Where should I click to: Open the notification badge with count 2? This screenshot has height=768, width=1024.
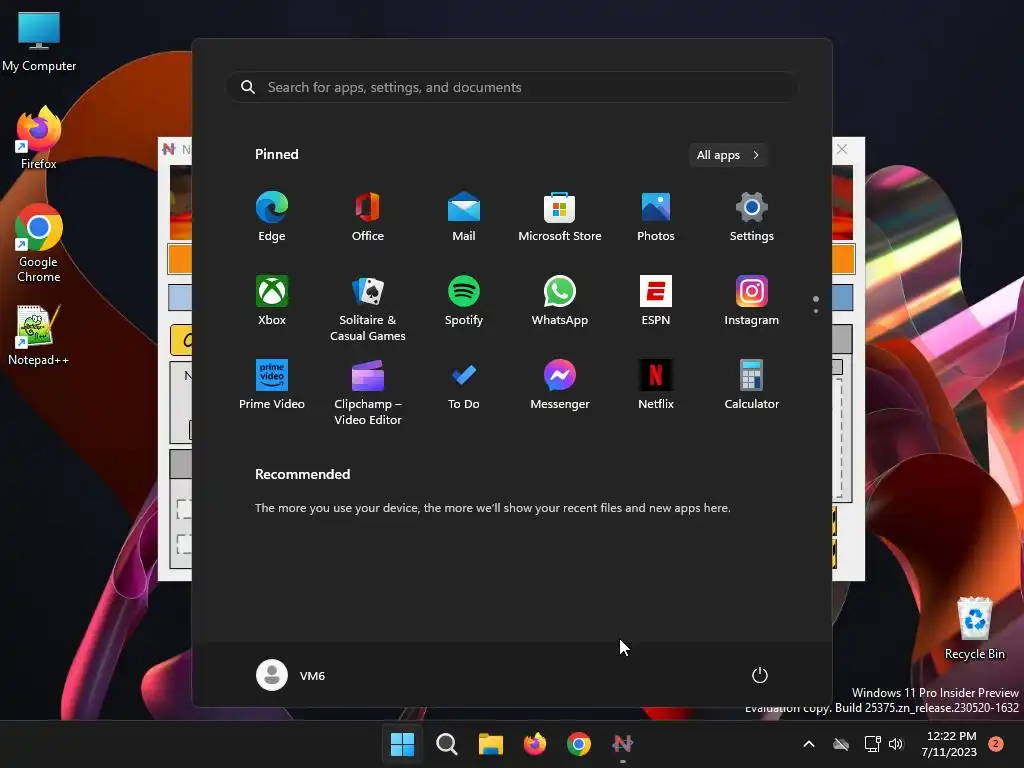coord(996,744)
